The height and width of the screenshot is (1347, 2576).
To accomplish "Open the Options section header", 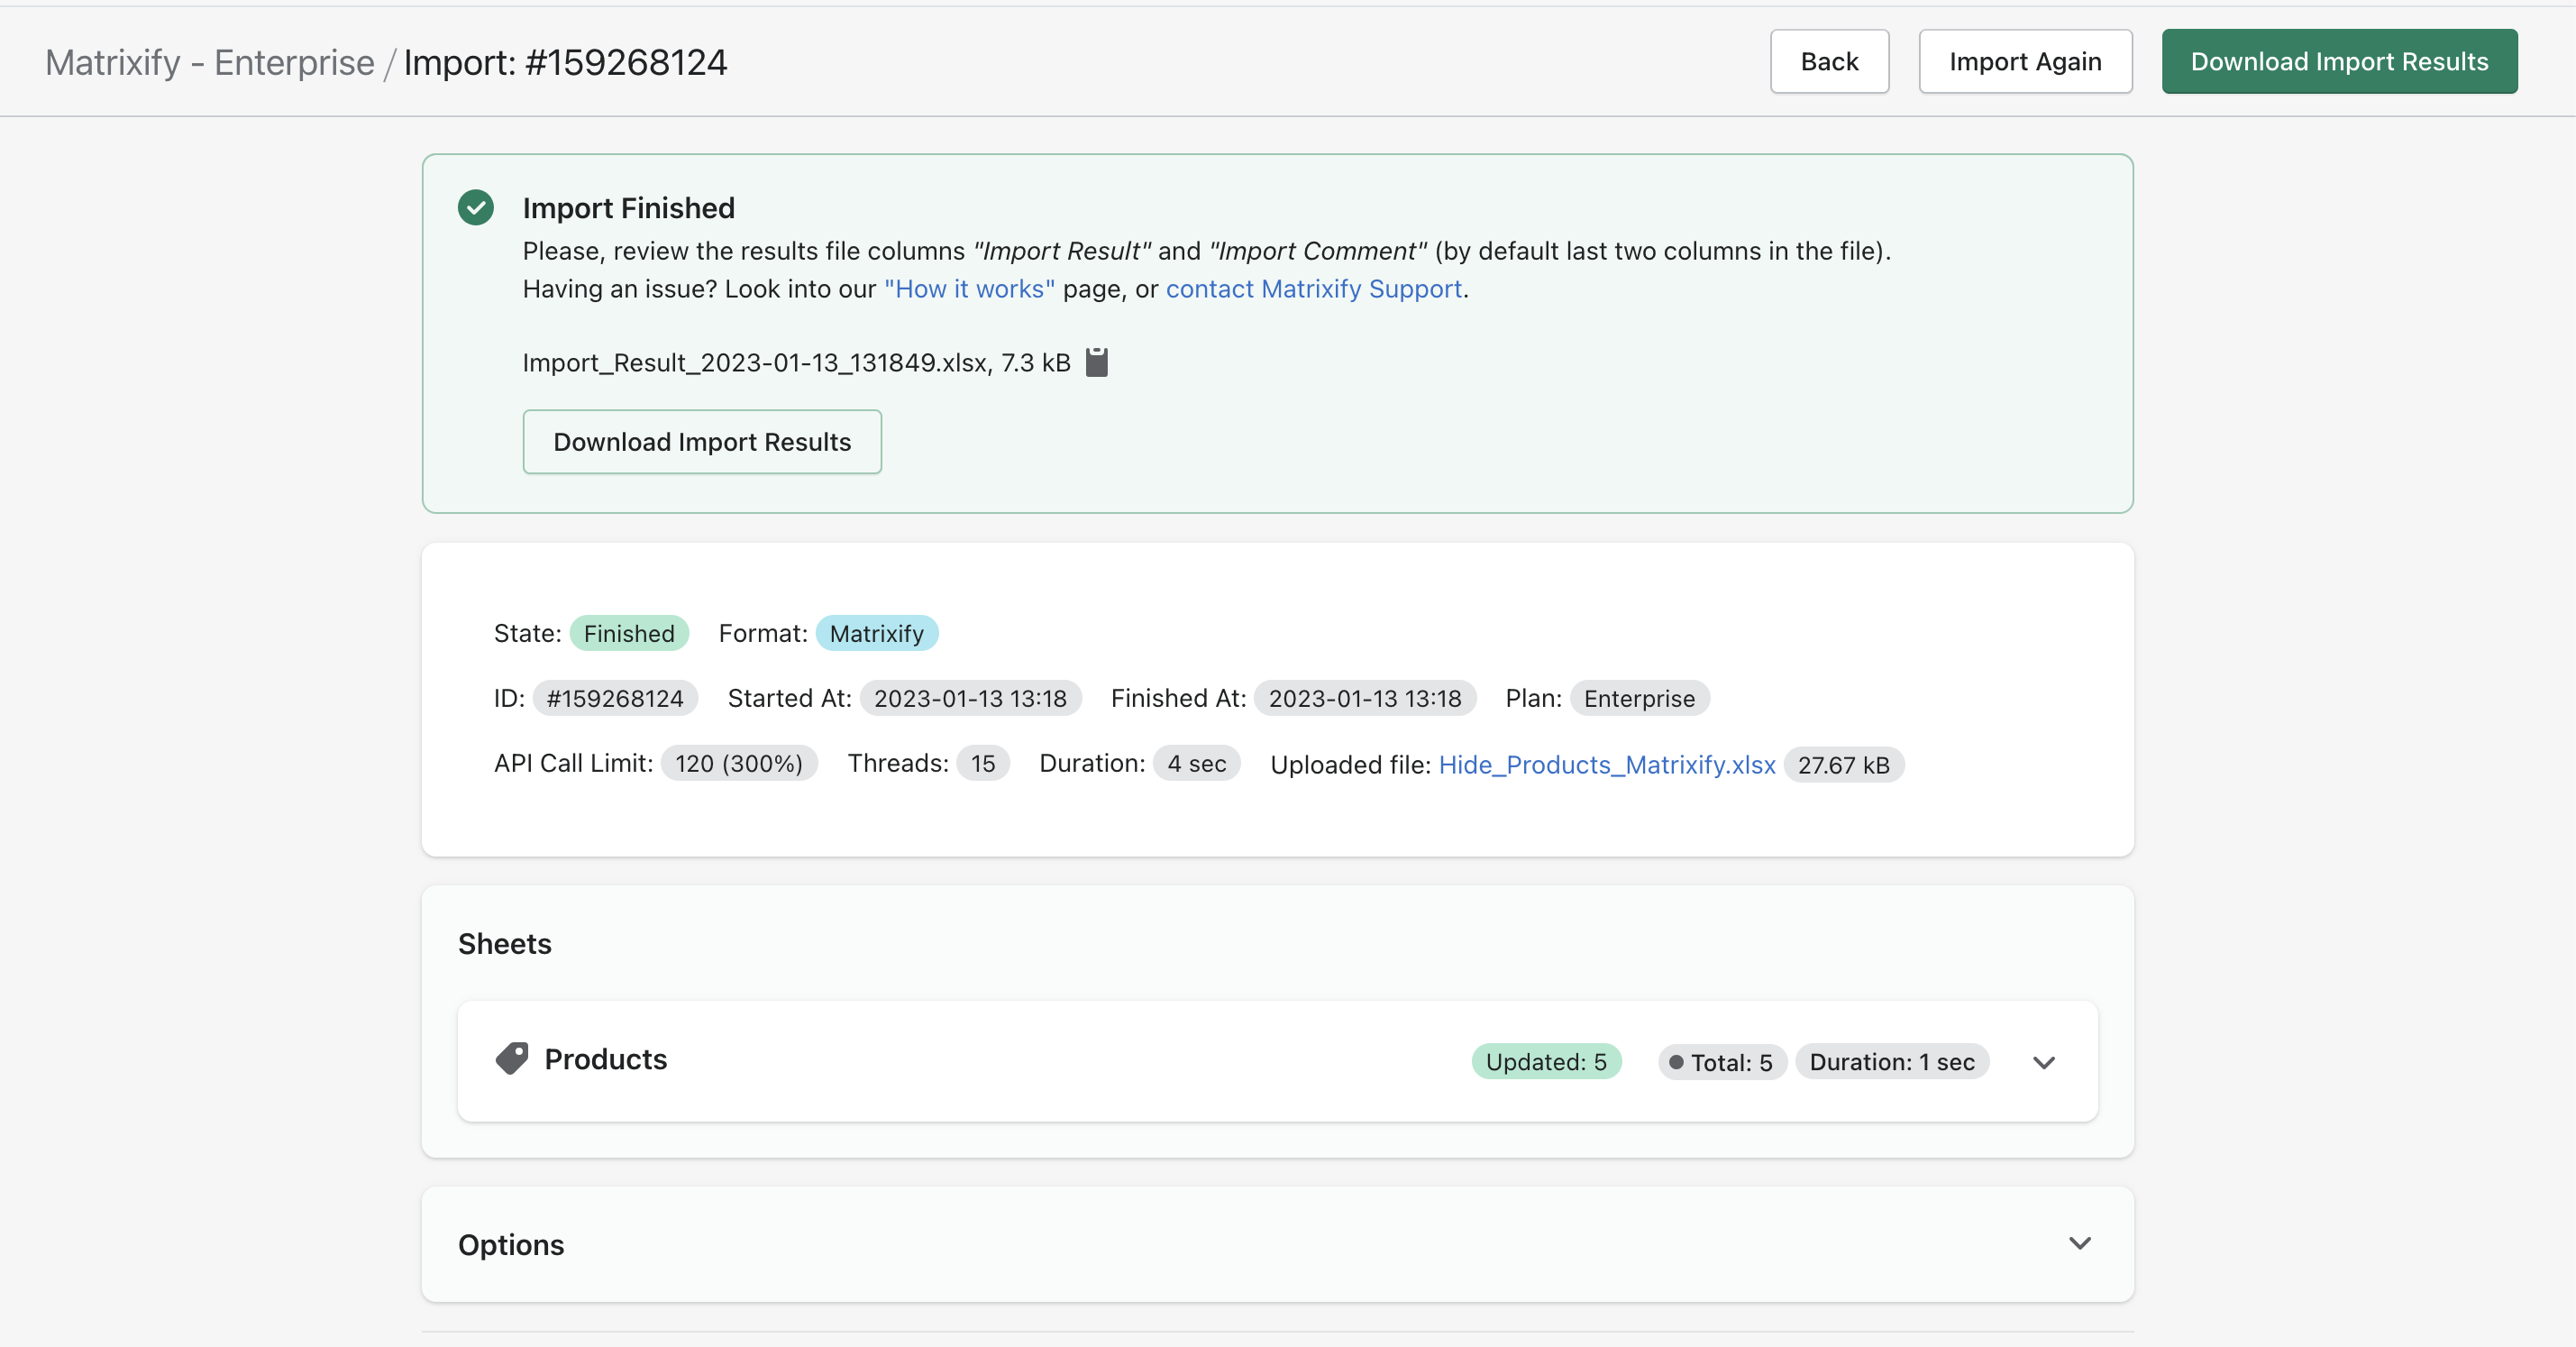I will 511,1244.
